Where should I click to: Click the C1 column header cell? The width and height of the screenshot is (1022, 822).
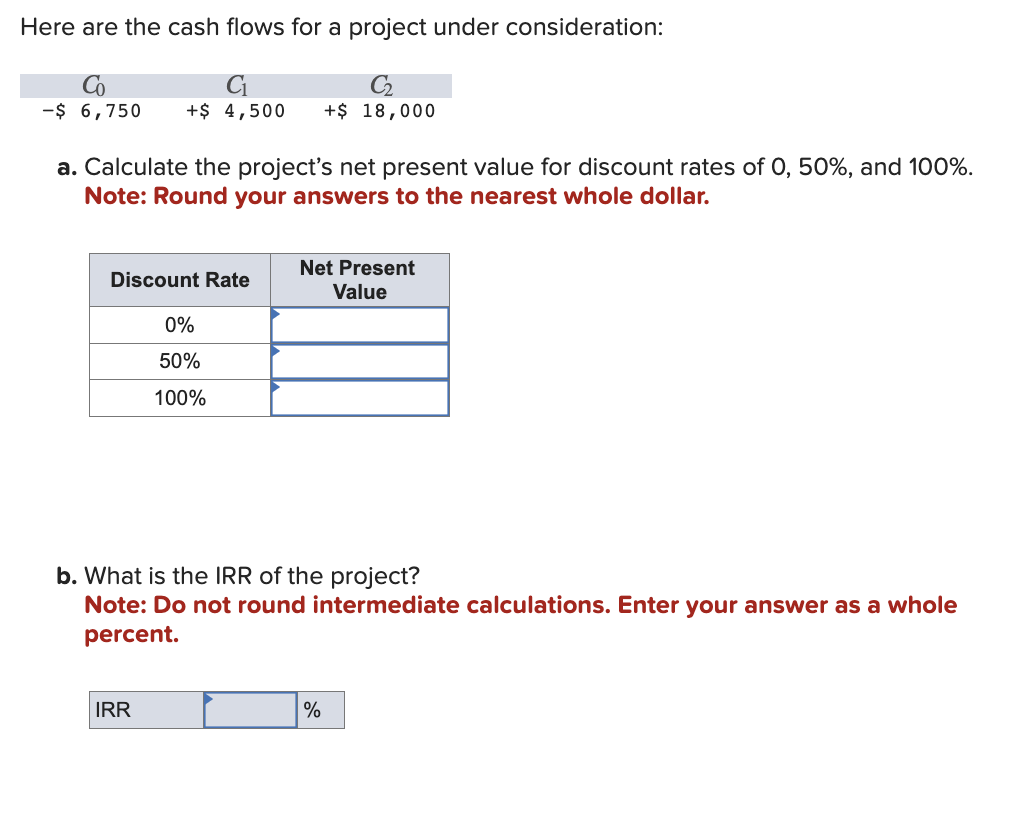coord(235,86)
